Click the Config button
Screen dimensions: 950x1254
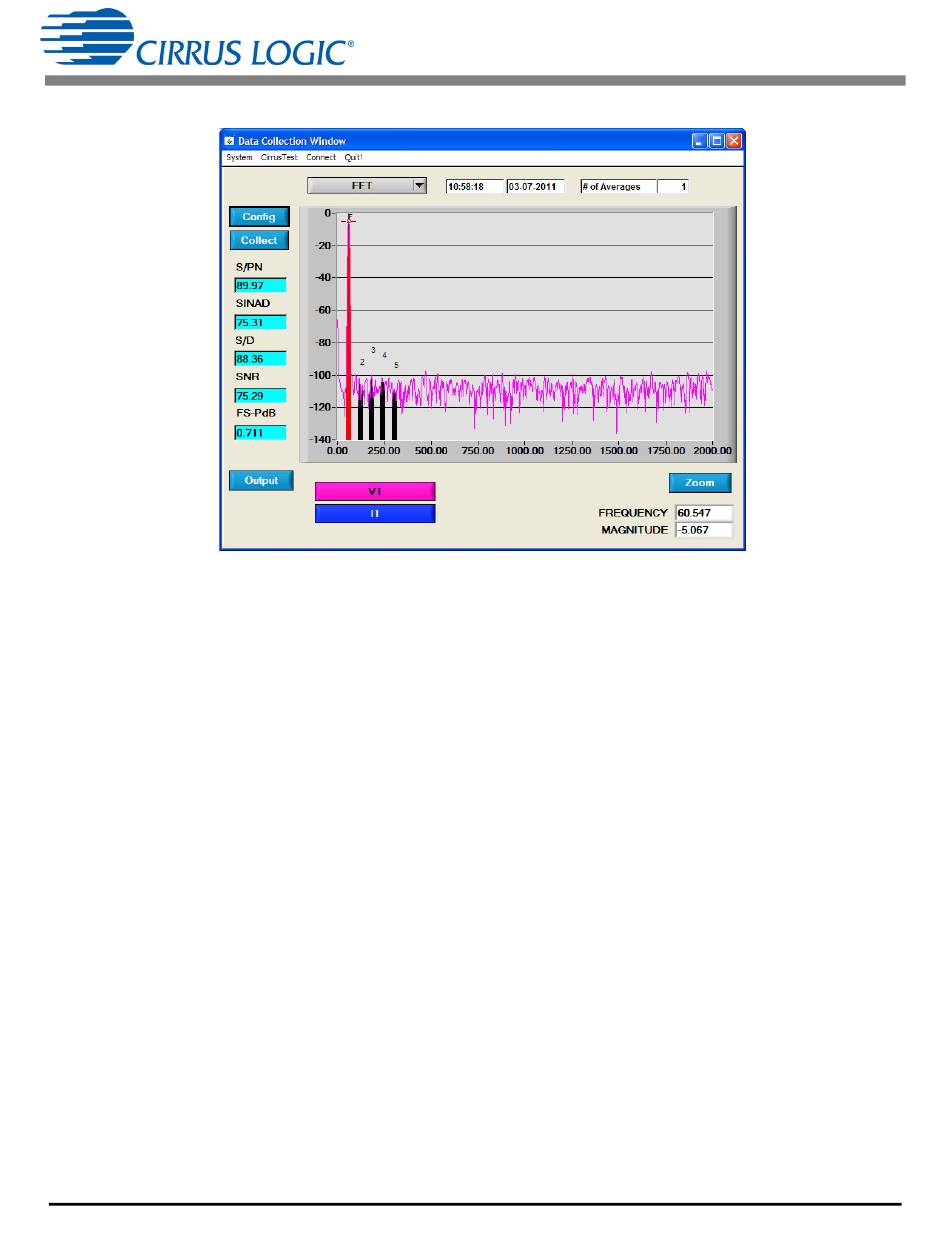click(259, 217)
